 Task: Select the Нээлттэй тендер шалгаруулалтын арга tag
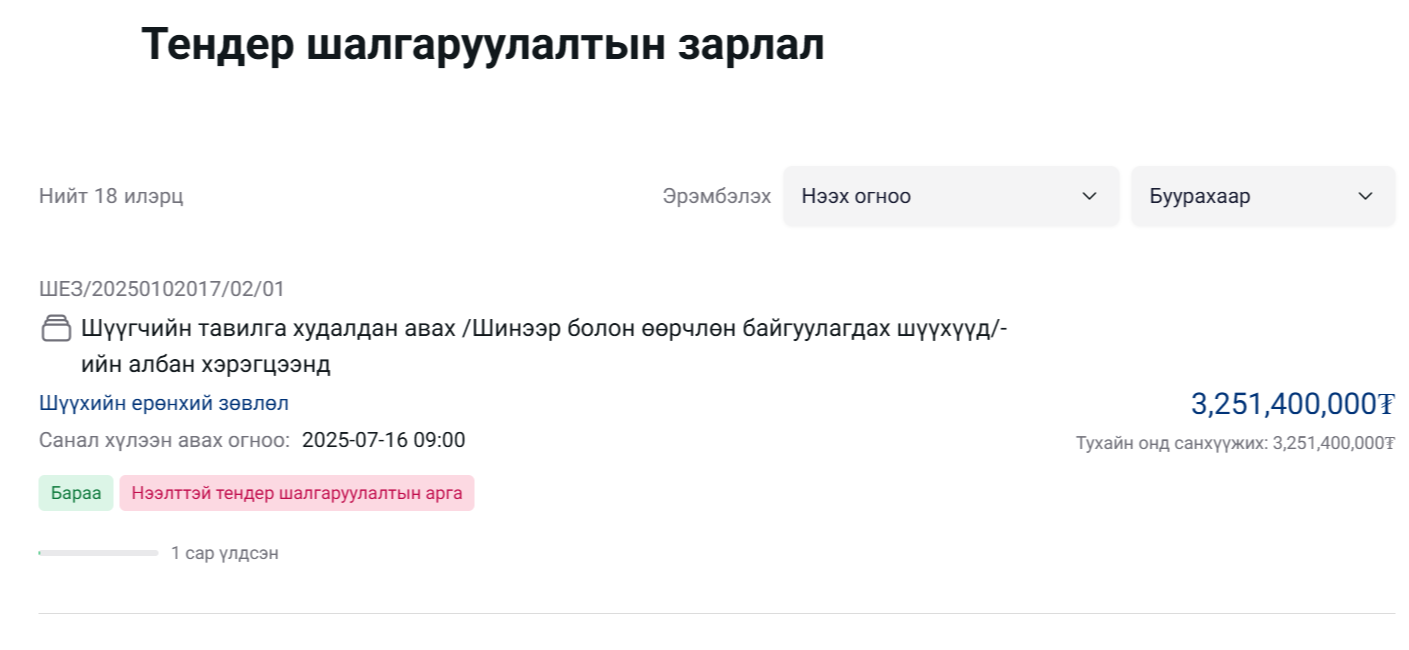coord(297,493)
